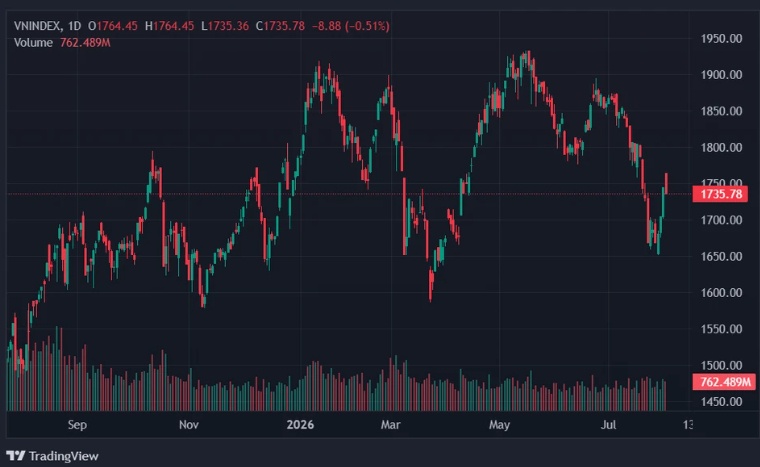
Task: Click the open value O1764.45
Action: coord(113,26)
